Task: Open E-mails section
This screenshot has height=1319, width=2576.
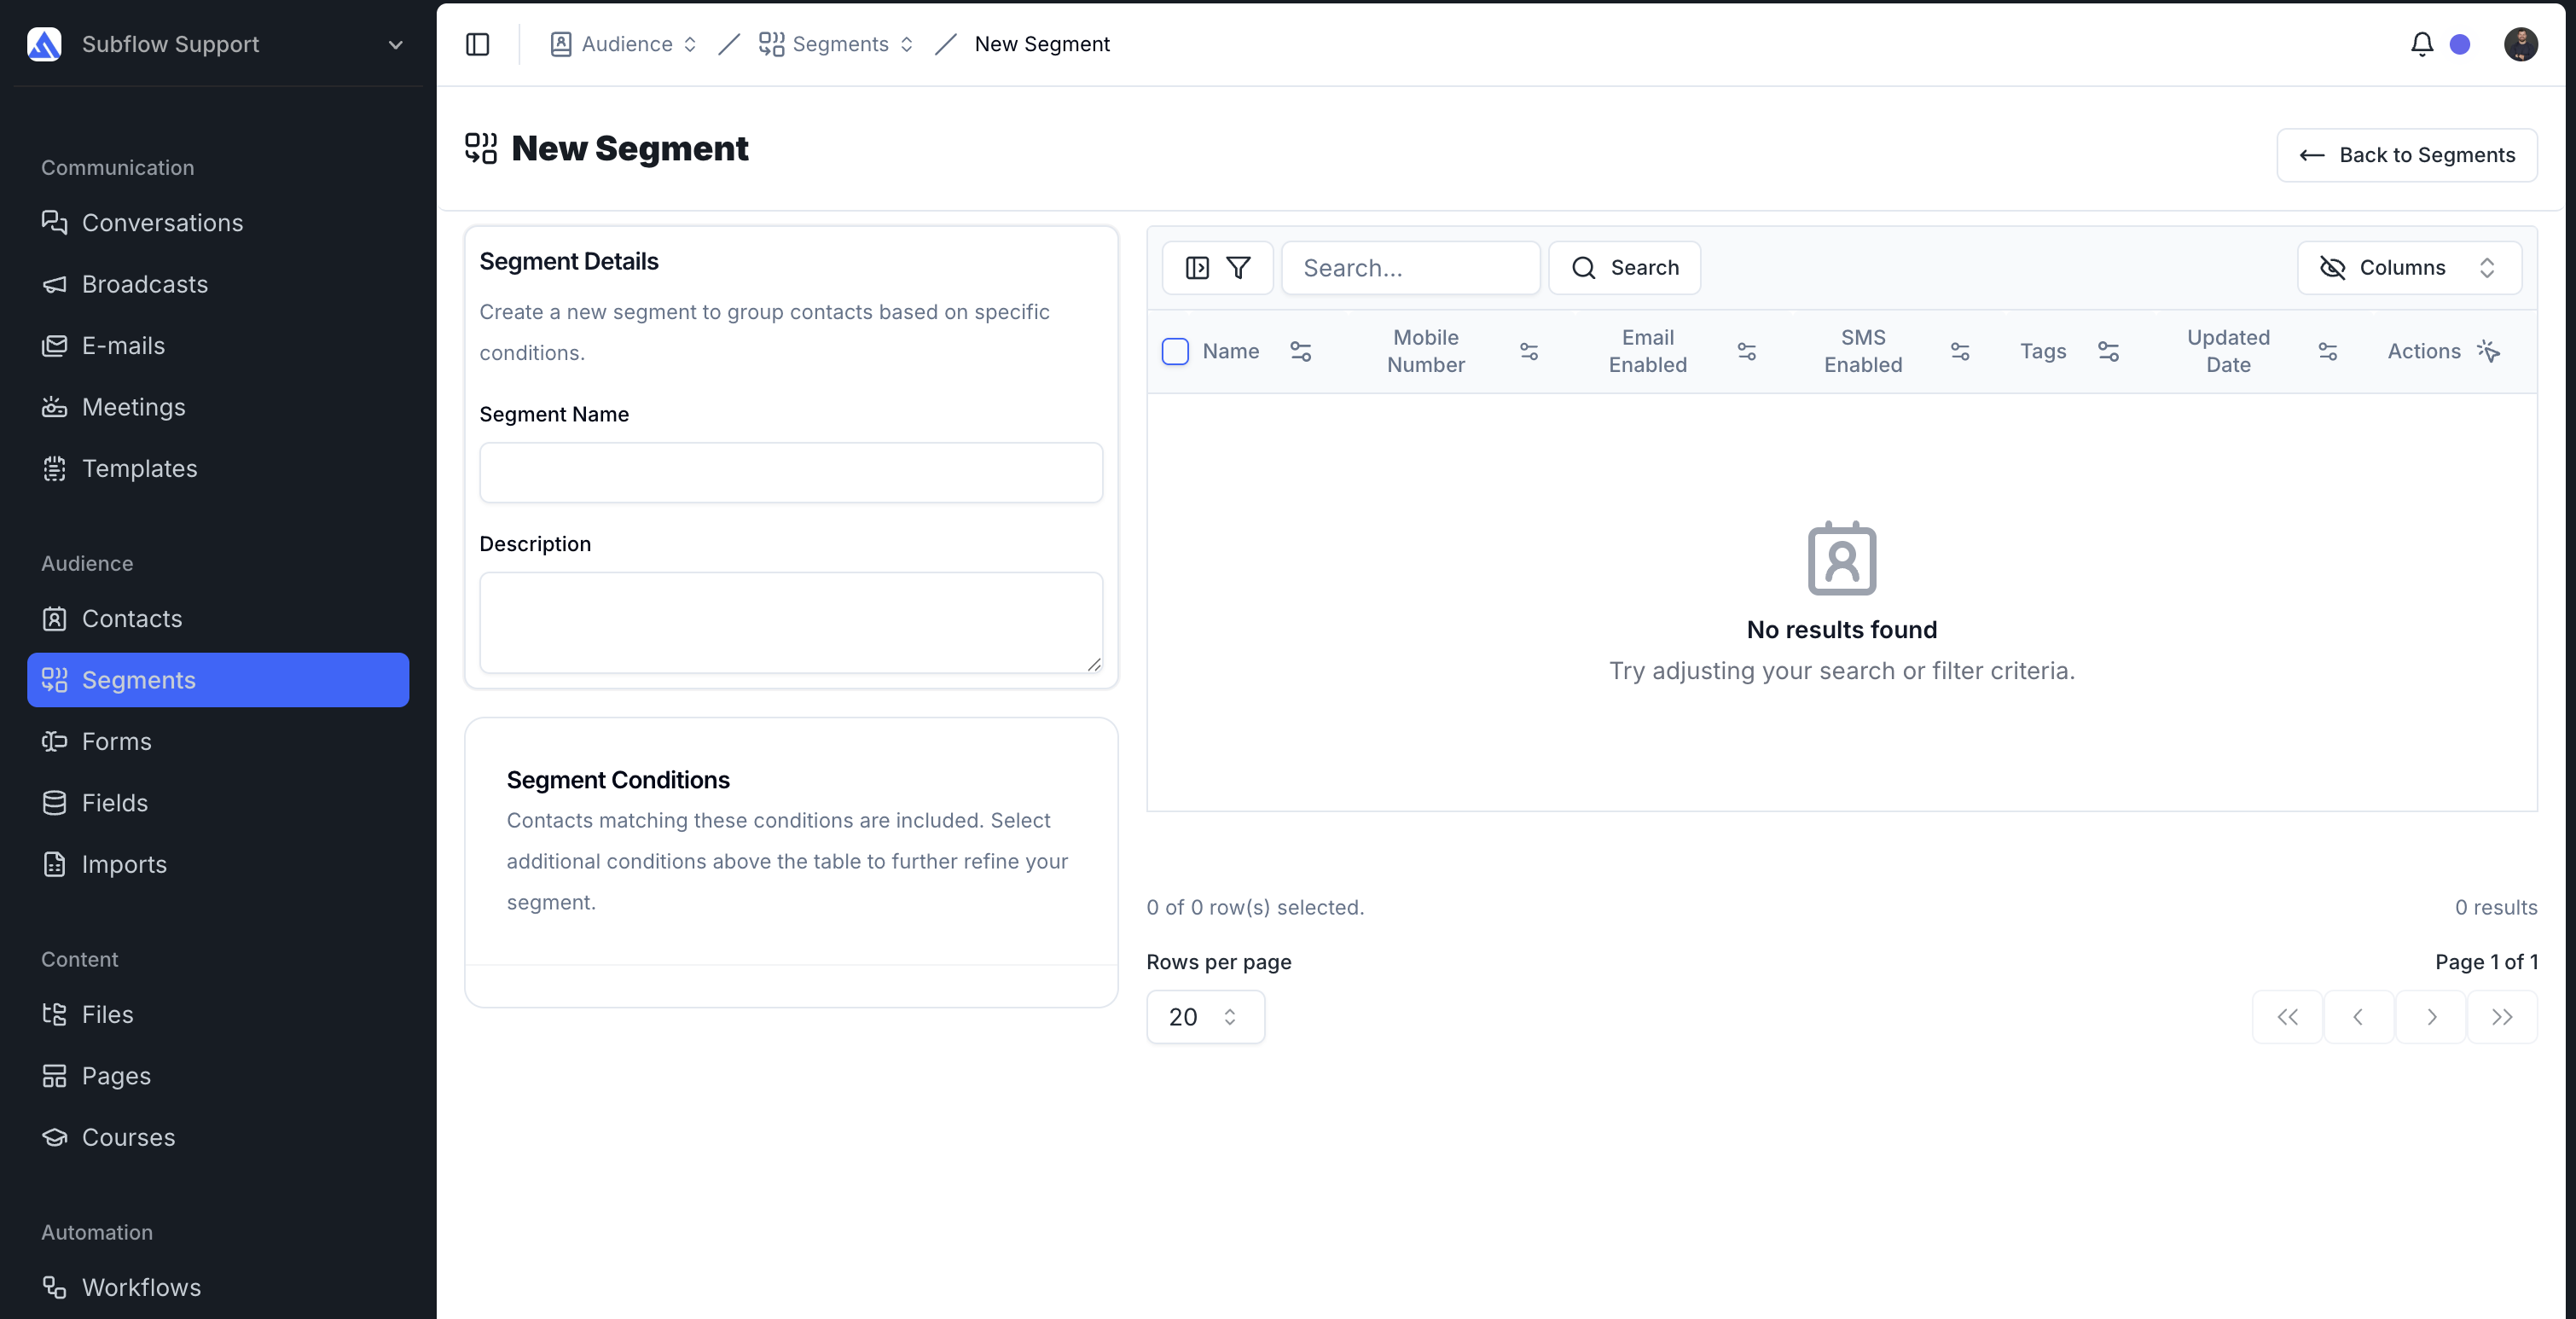Action: click(x=218, y=346)
